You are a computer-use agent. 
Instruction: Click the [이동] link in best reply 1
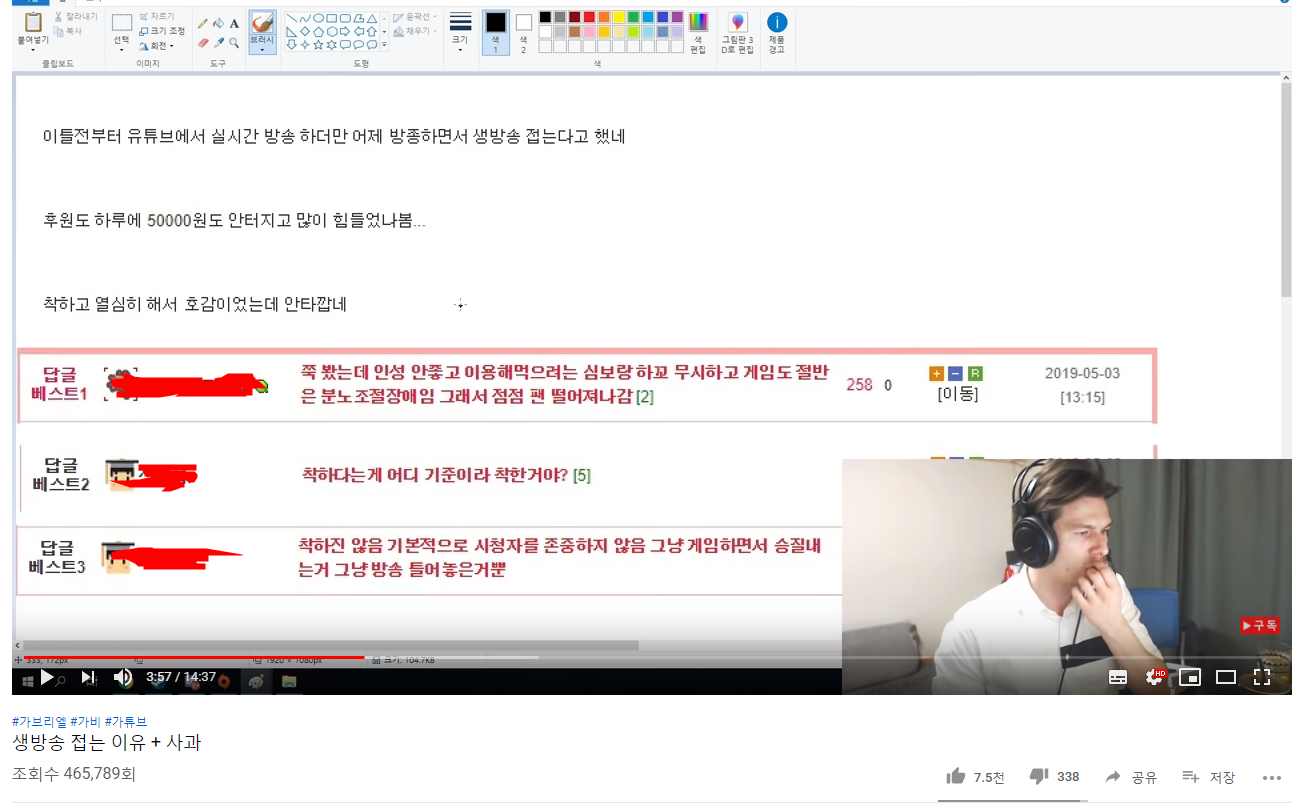pyautogui.click(x=958, y=394)
